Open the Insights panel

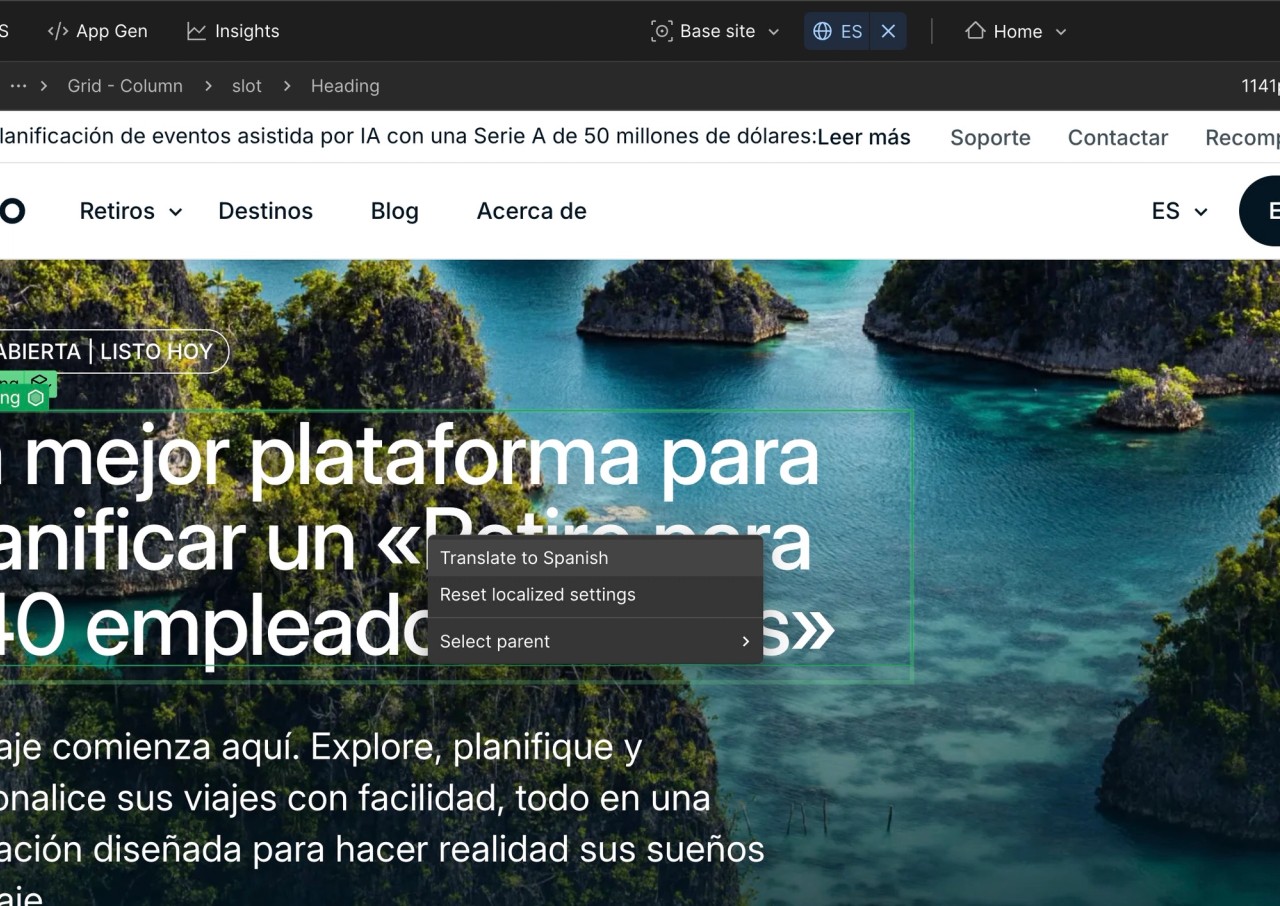[x=233, y=31]
